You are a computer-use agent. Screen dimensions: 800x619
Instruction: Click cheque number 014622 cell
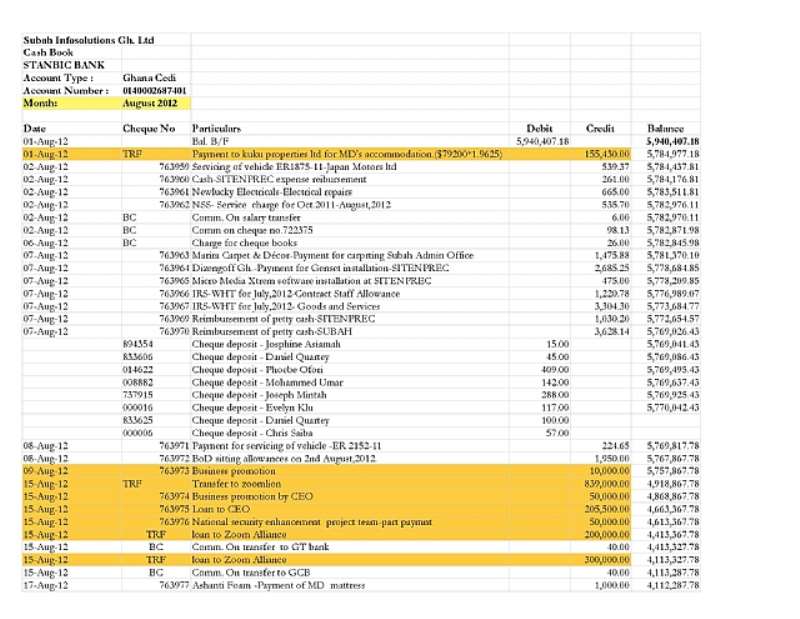click(138, 369)
